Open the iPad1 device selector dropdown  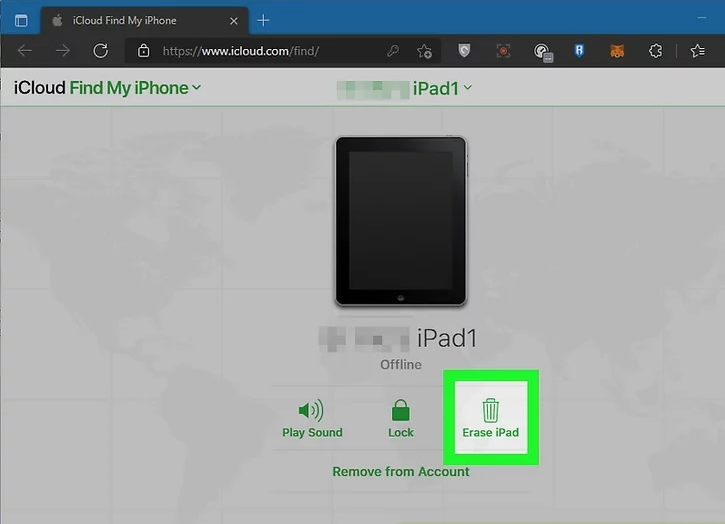click(x=467, y=88)
